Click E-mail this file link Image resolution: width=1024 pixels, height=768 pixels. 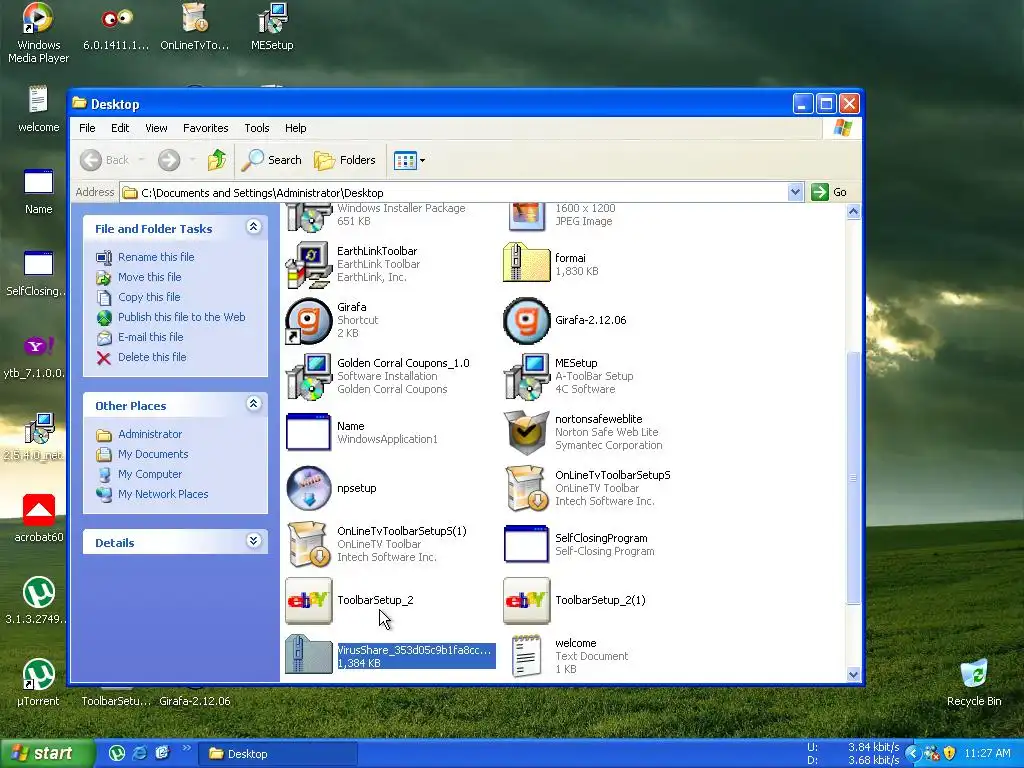(x=150, y=338)
